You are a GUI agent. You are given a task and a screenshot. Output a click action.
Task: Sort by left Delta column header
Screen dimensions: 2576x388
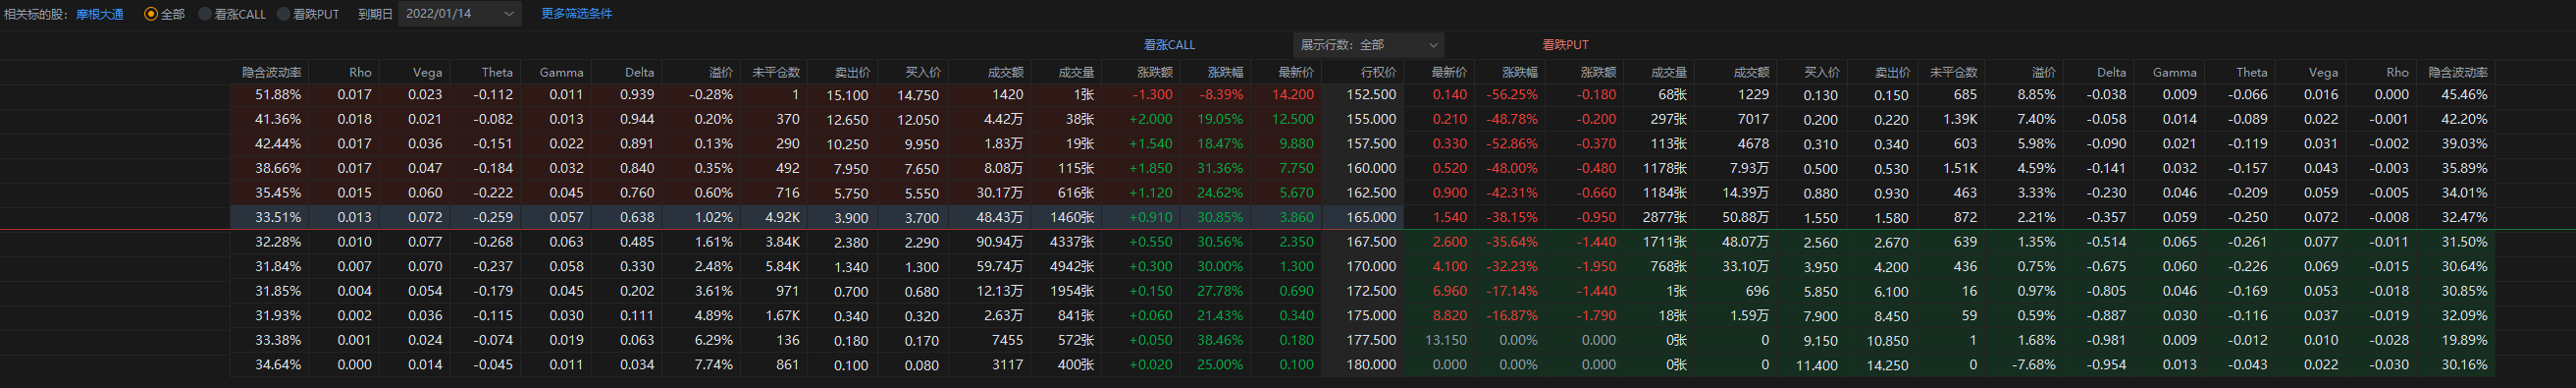(639, 72)
